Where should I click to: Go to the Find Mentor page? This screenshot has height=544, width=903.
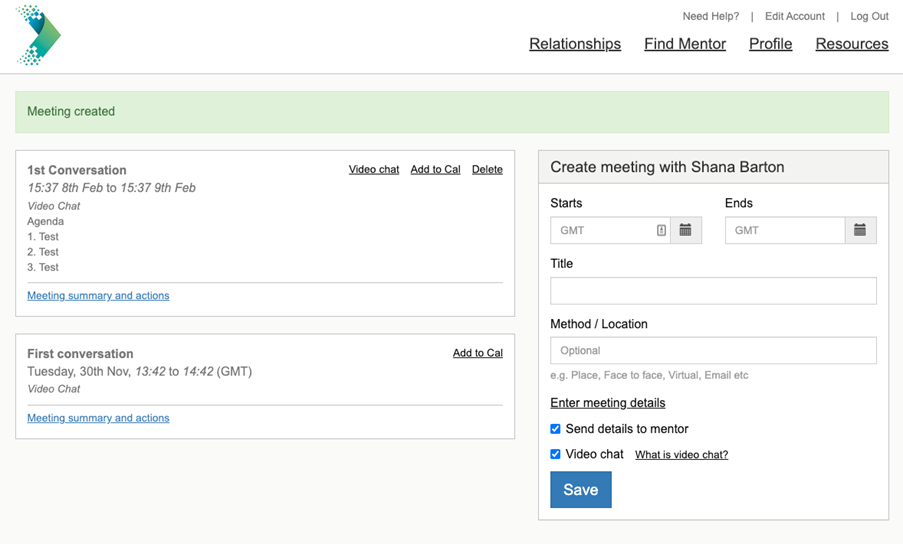[685, 44]
